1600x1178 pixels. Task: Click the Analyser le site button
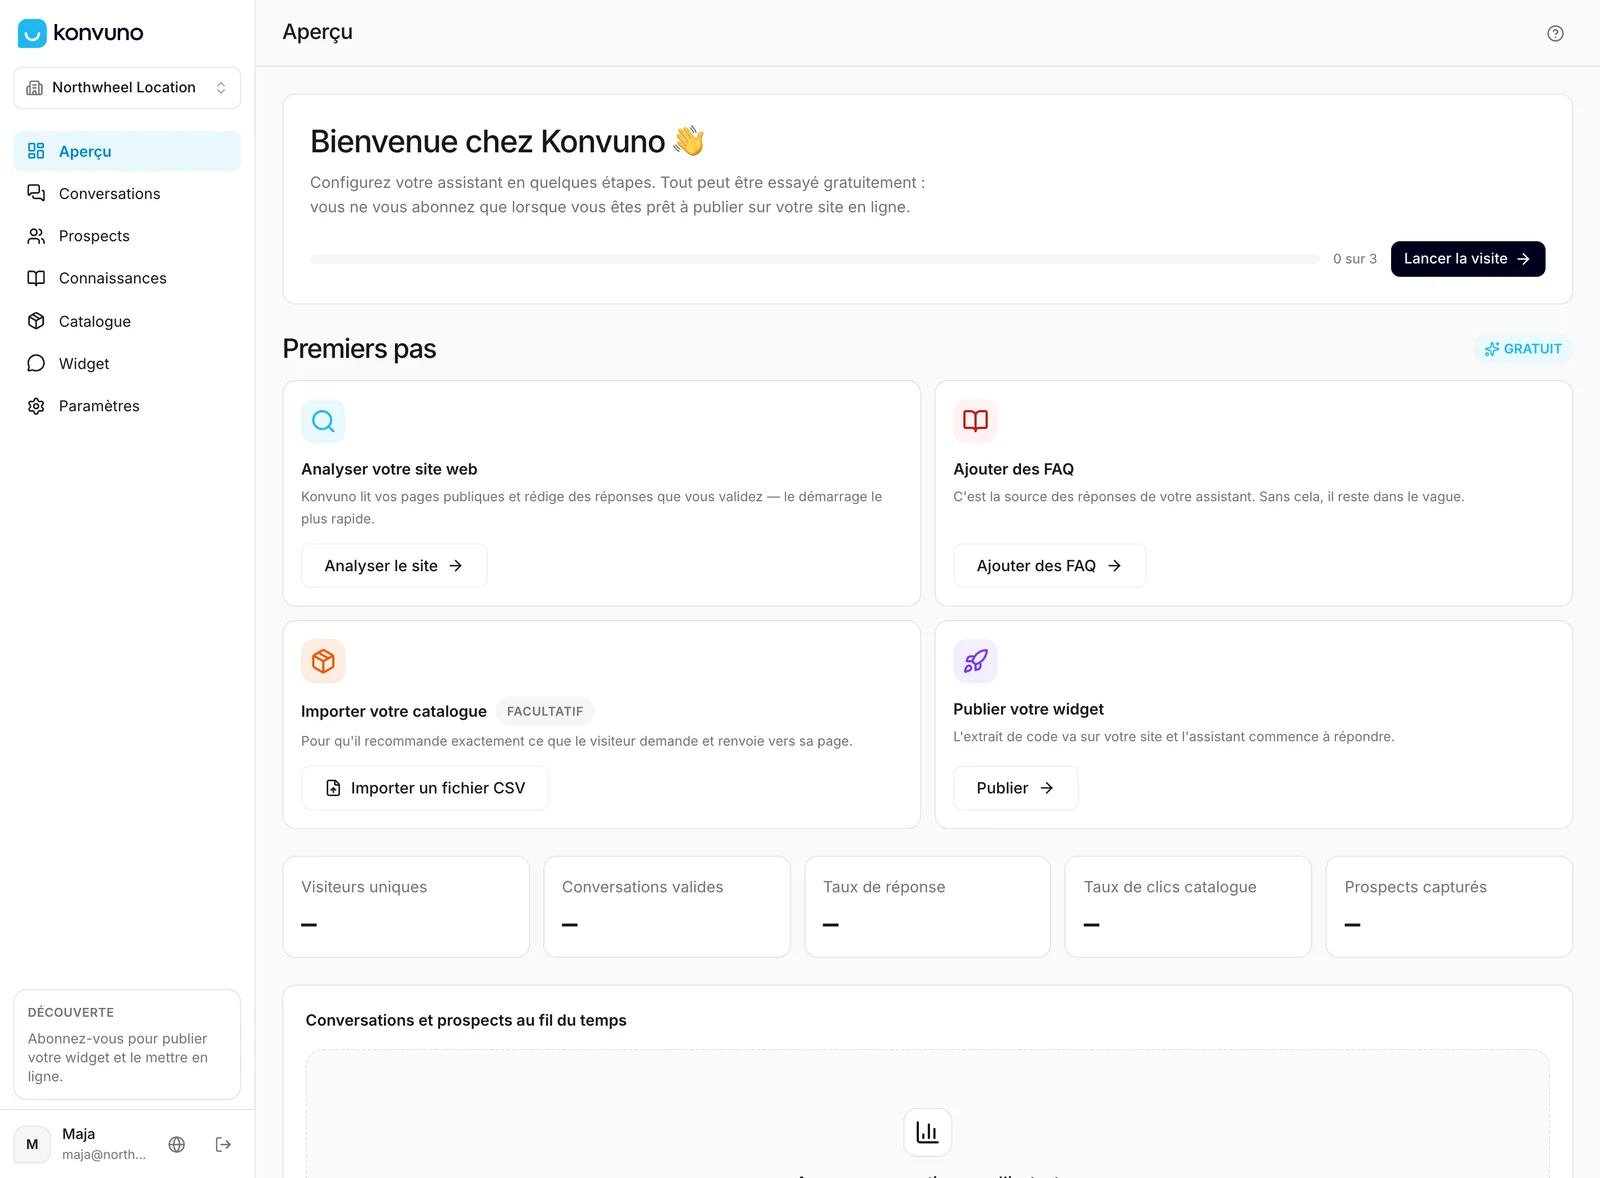pos(394,566)
